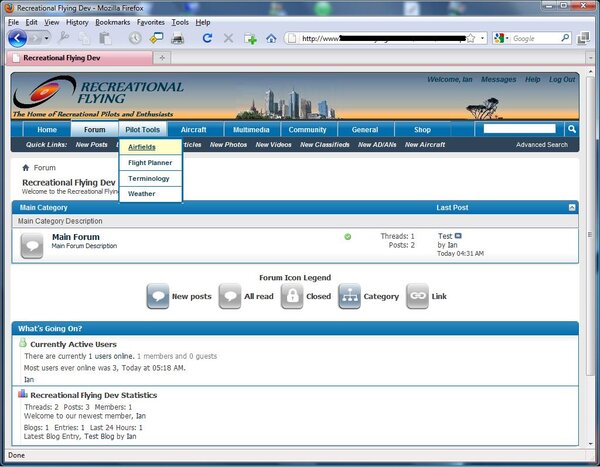This screenshot has width=600, height=467.
Task: Click the Advanced Search link
Action: click(x=541, y=145)
